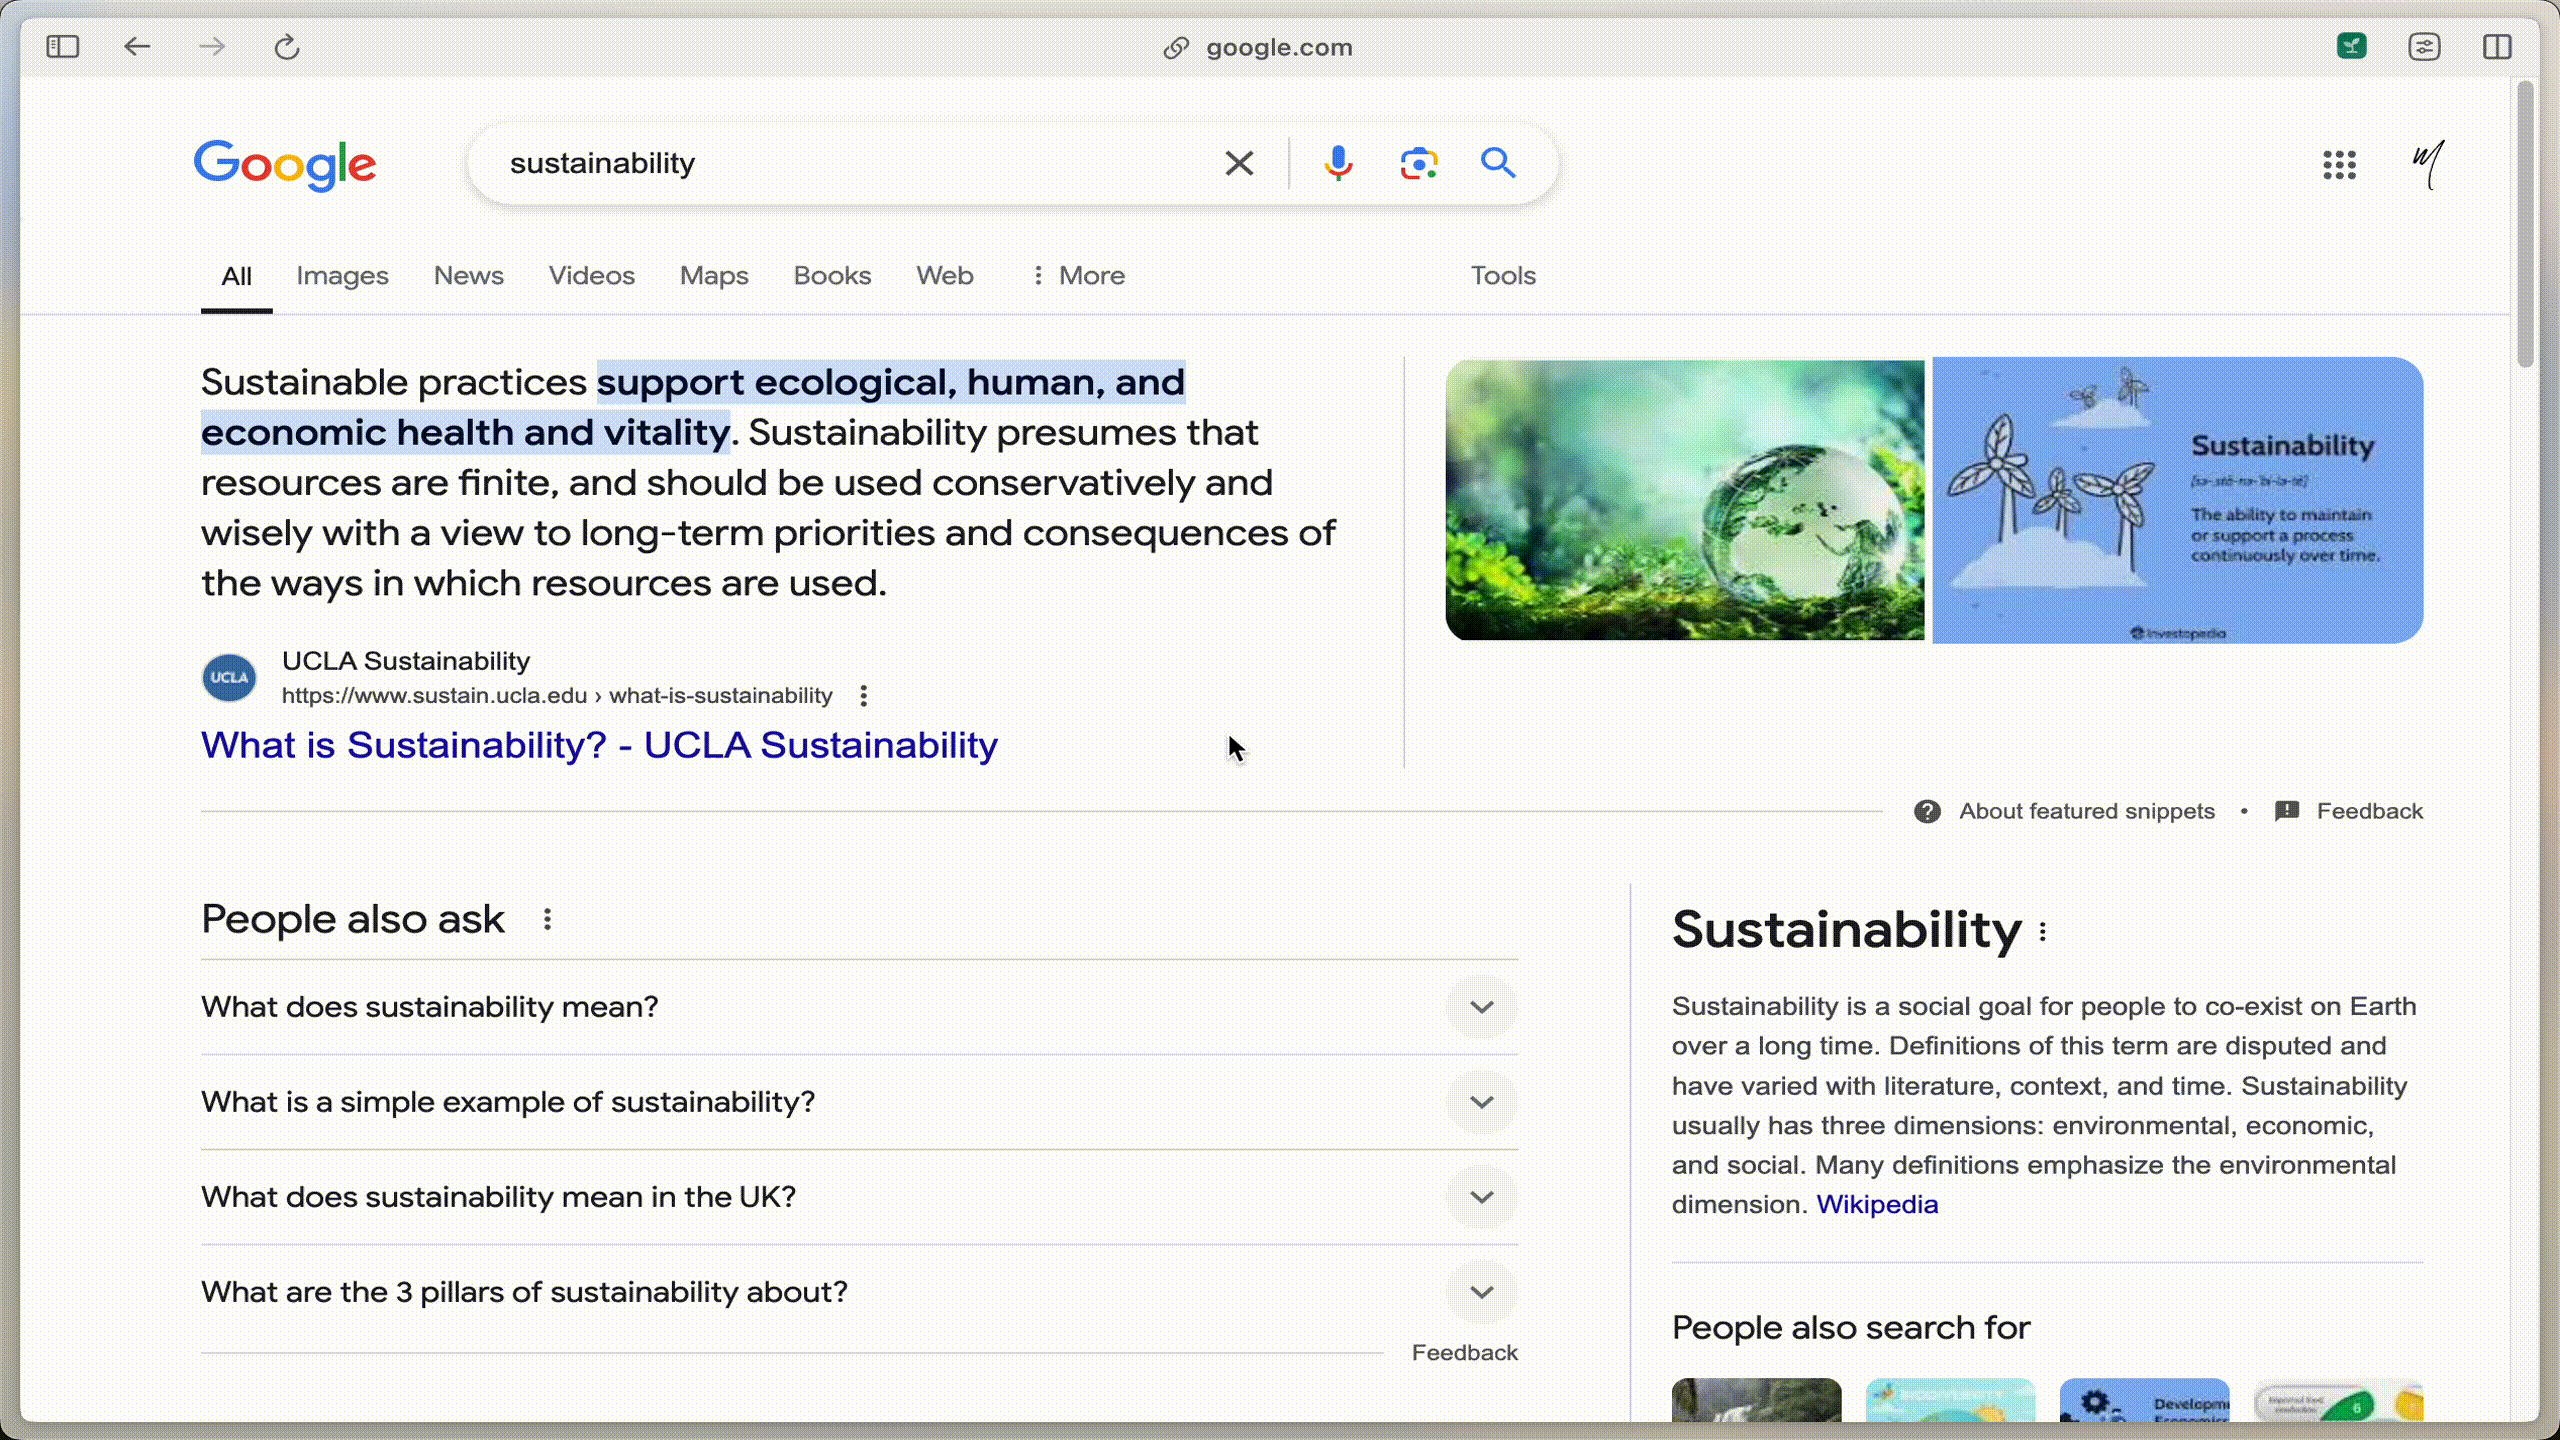The image size is (2560, 1440).
Task: Open the Wikipedia link in the knowledge panel
Action: pyautogui.click(x=1876, y=1204)
